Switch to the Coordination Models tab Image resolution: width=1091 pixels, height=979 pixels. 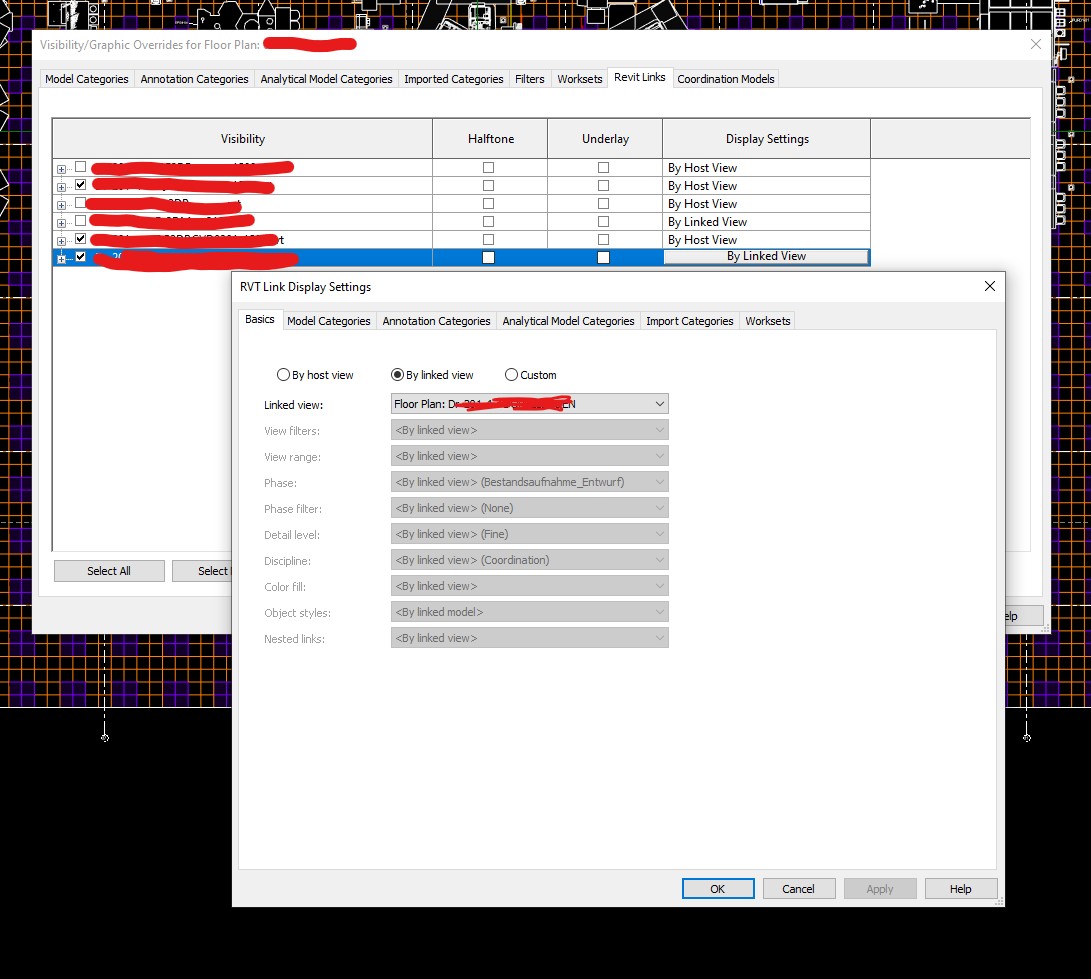(x=725, y=78)
